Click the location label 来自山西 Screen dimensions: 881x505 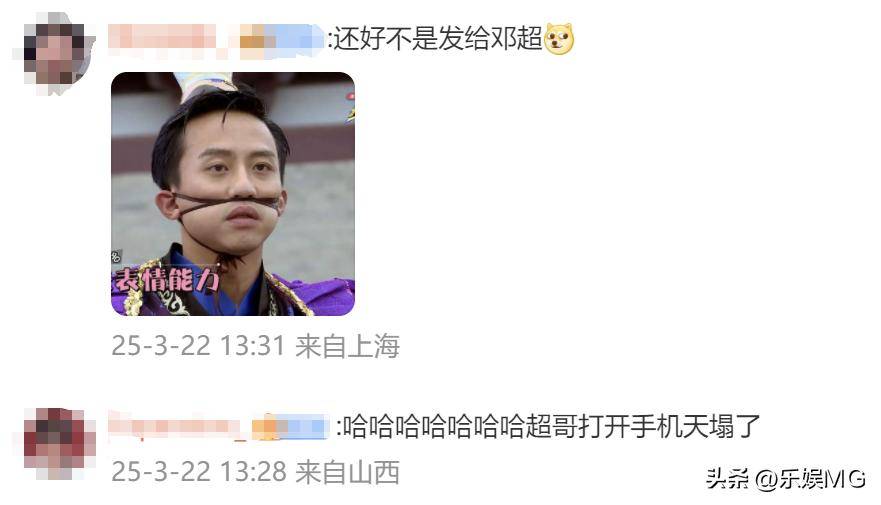pos(347,472)
